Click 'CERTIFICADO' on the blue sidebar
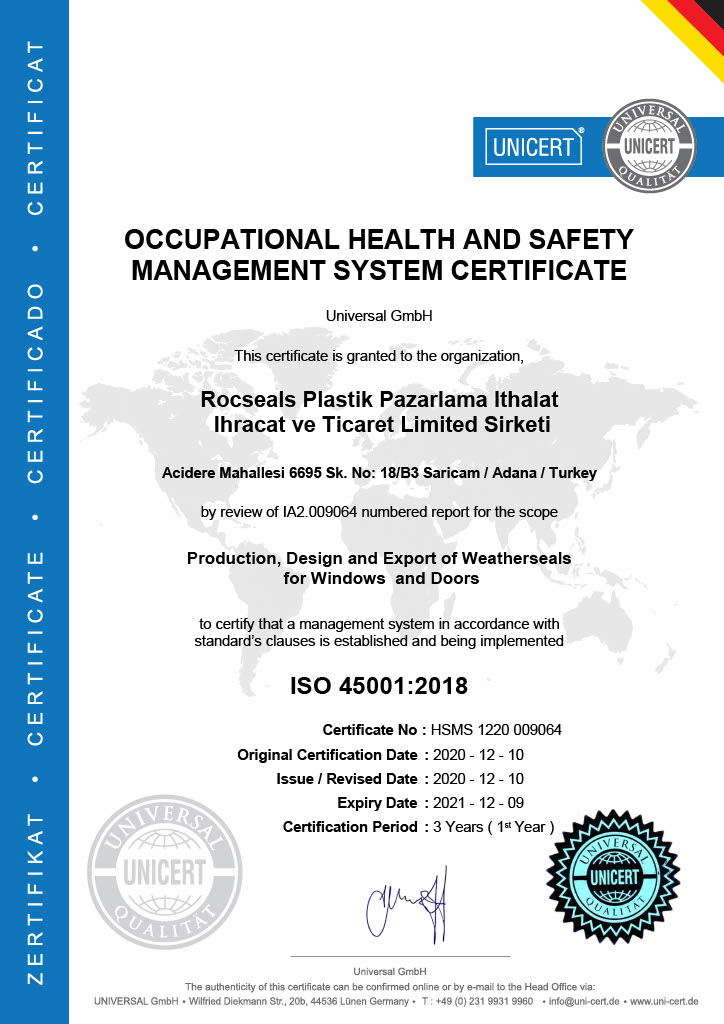Viewport: 724px width, 1024px height. (x=35, y=383)
